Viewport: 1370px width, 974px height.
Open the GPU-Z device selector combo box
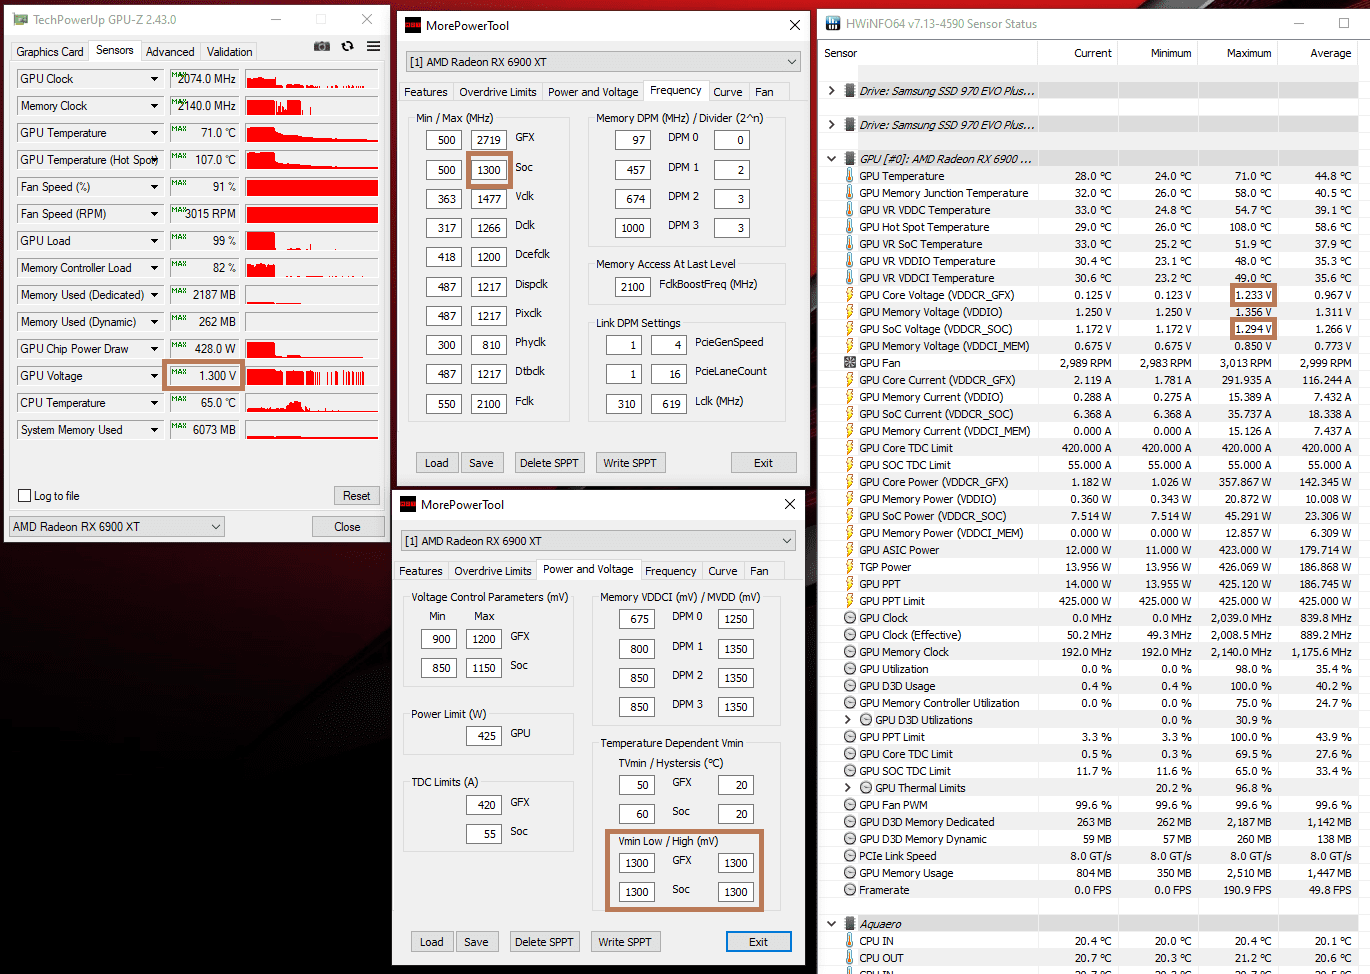[x=117, y=527]
